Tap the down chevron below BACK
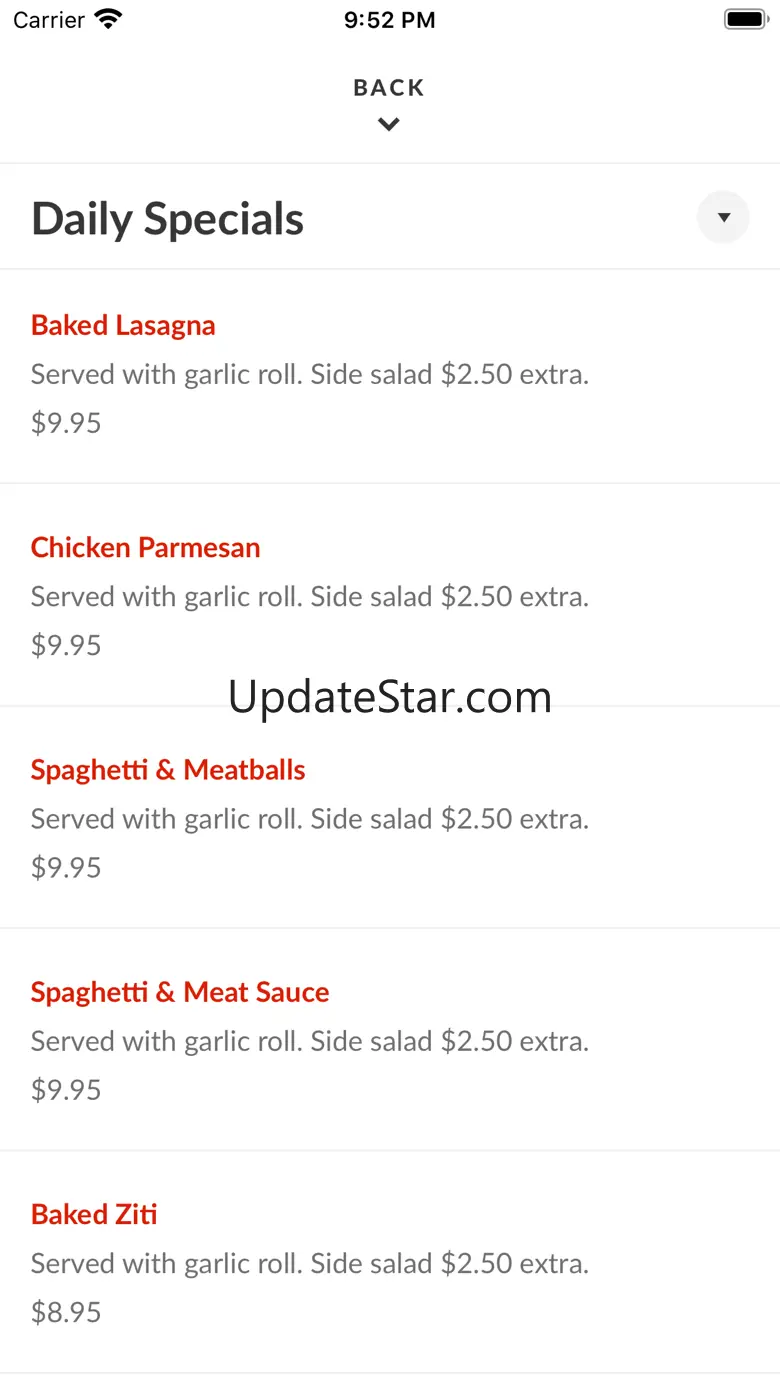This screenshot has width=780, height=1387. (x=389, y=124)
